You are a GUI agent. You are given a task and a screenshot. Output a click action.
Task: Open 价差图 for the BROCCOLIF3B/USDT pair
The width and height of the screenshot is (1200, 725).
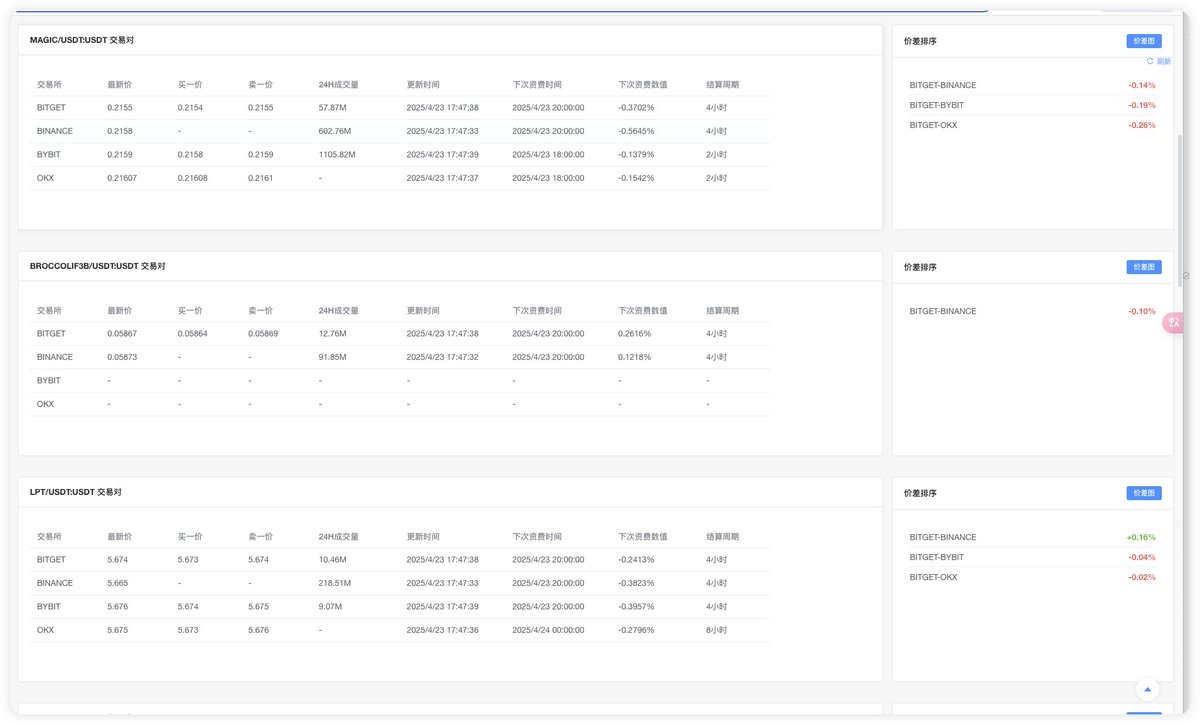coord(1143,267)
